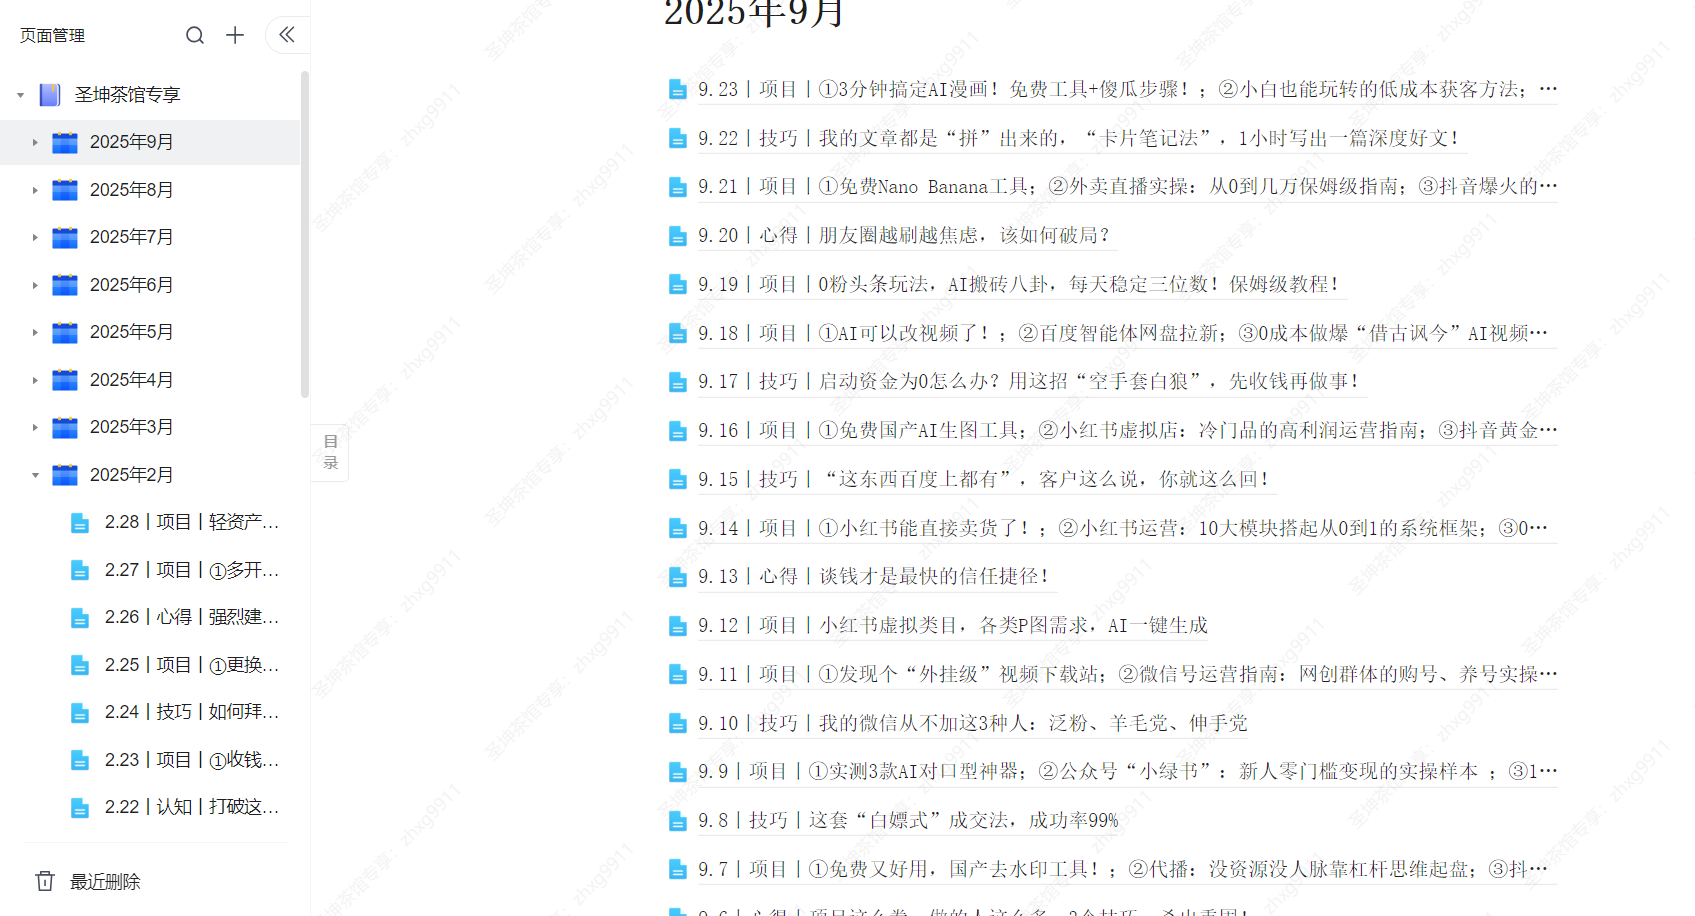Screen dimensions: 1695x916
Task: Click document icon of 9.17 | 技巧 entry
Action: 677,382
